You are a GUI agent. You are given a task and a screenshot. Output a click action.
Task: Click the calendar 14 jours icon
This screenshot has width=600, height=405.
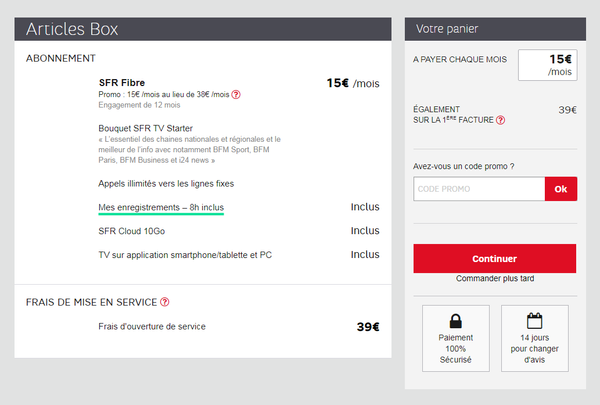click(534, 321)
